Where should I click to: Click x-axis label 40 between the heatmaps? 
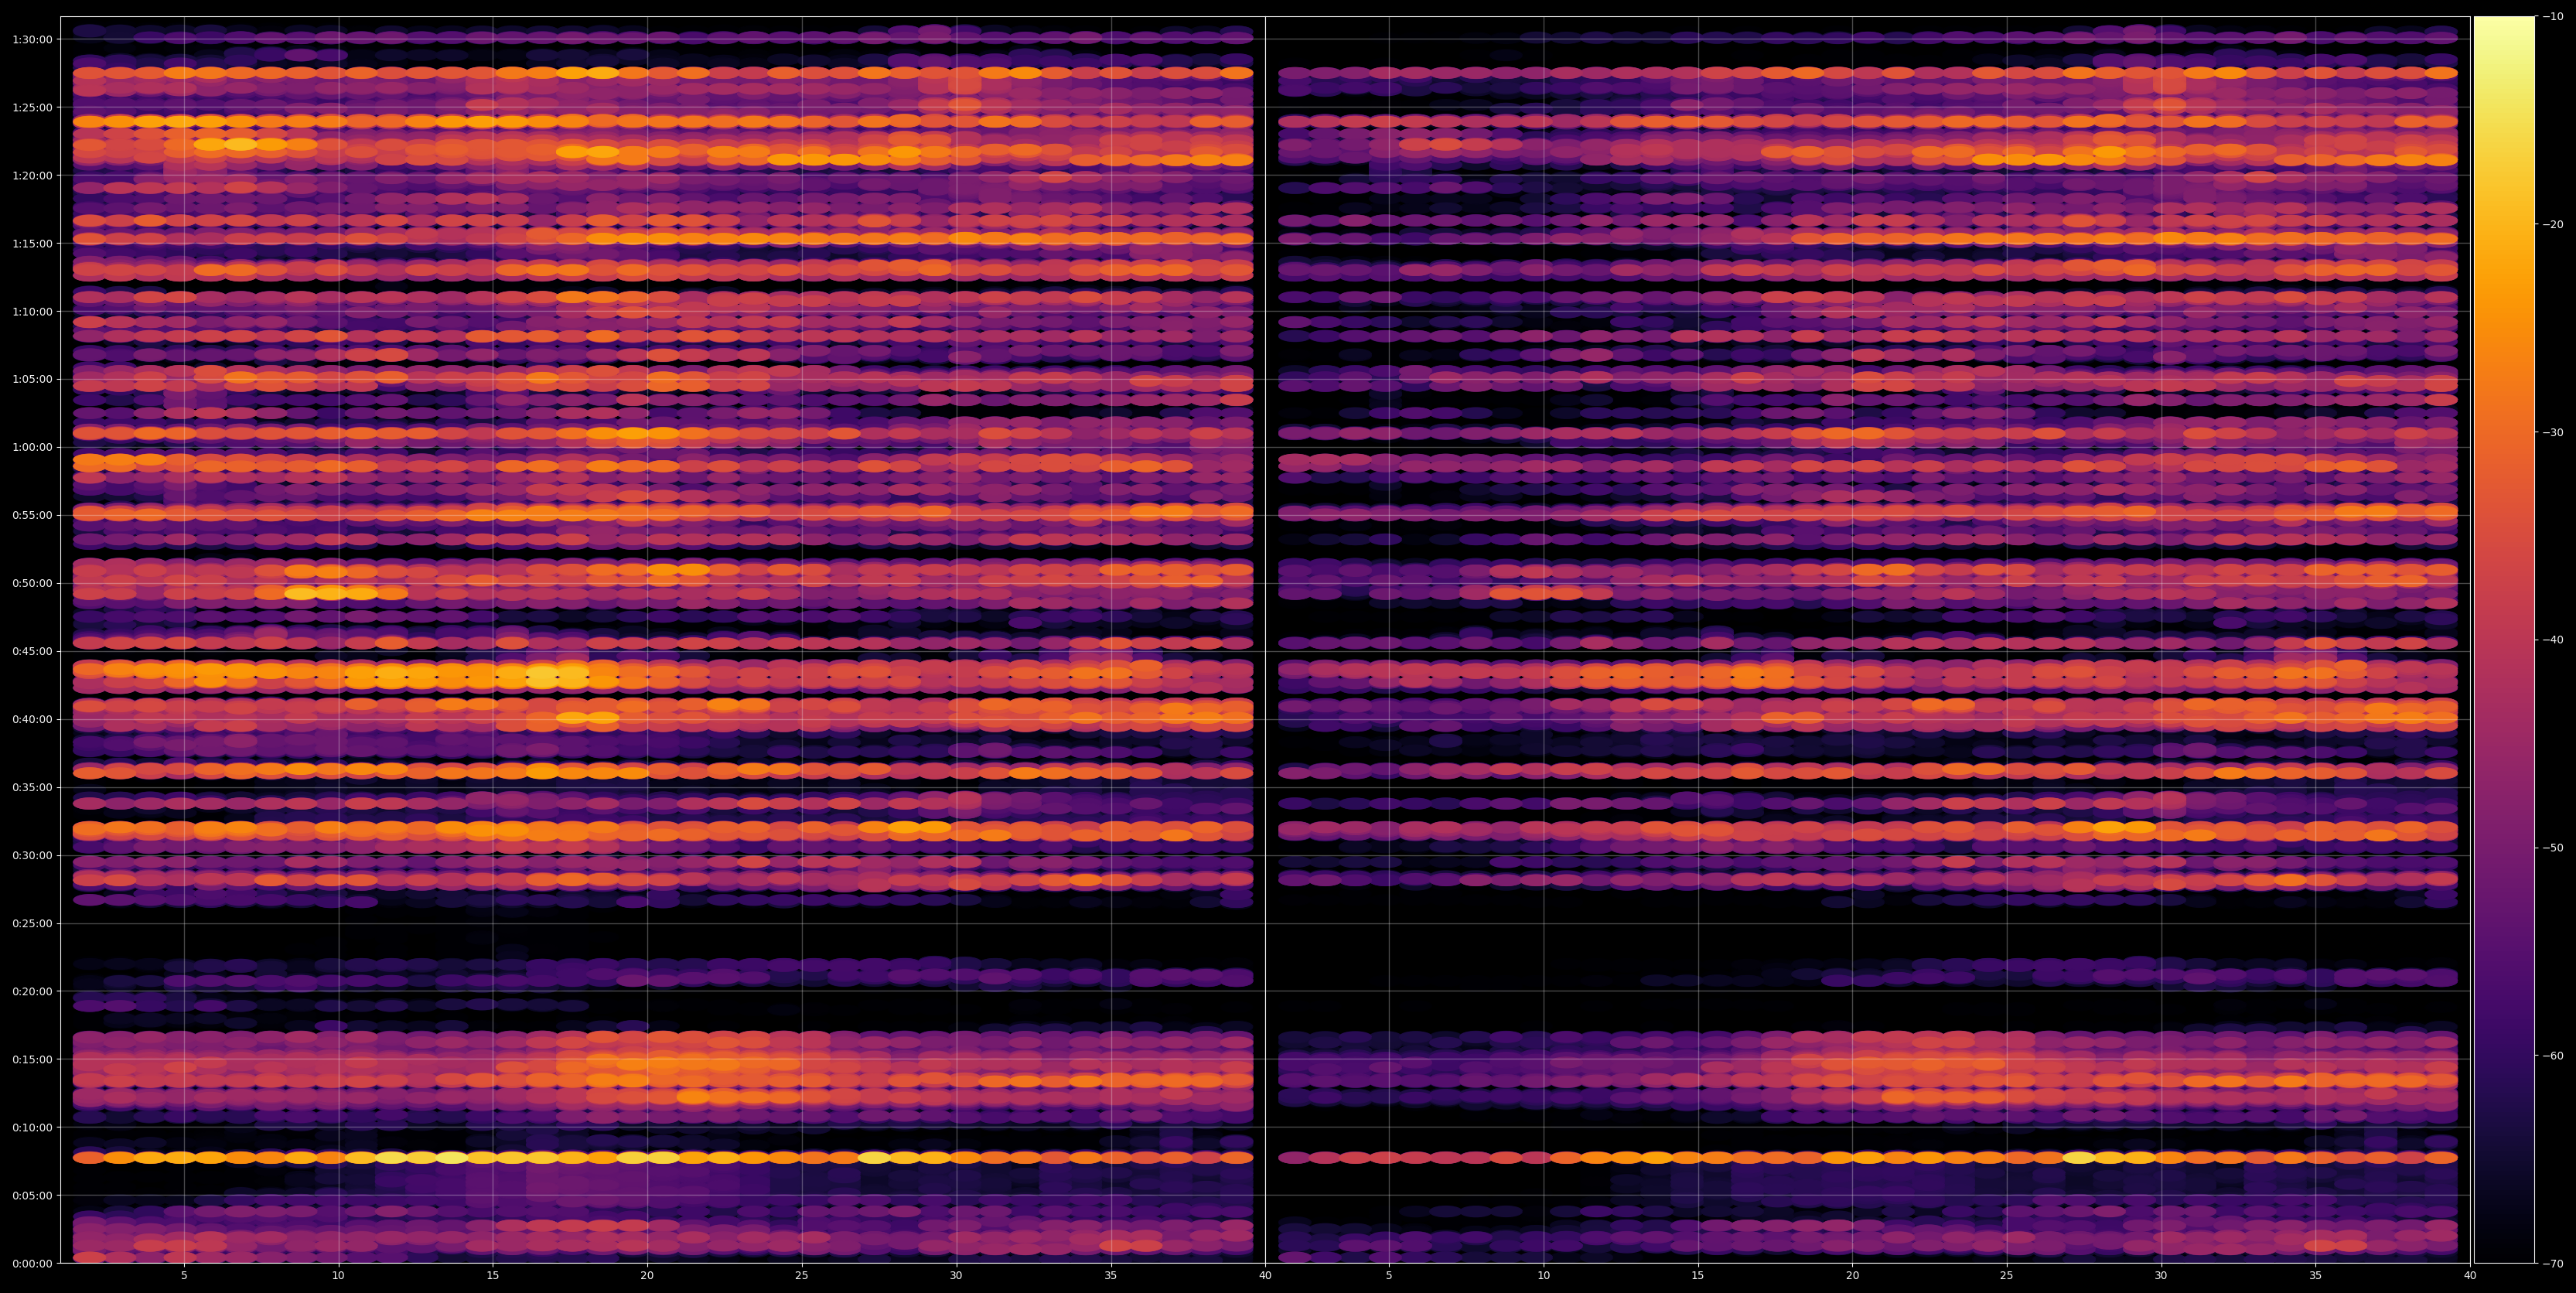click(x=1265, y=1276)
